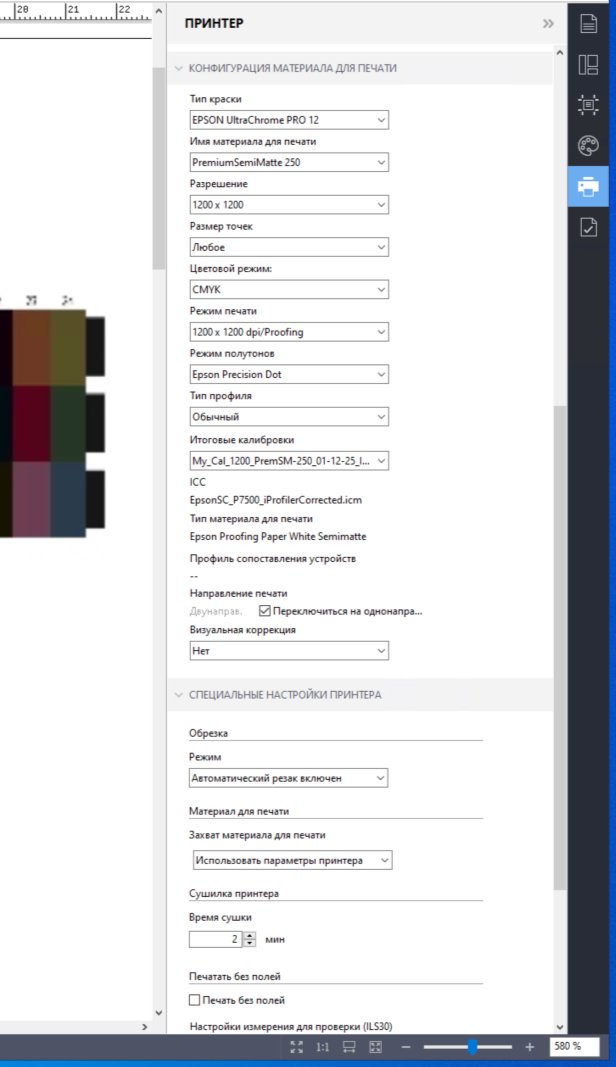
Task: Click the Время сушки value field
Action: click(216, 939)
